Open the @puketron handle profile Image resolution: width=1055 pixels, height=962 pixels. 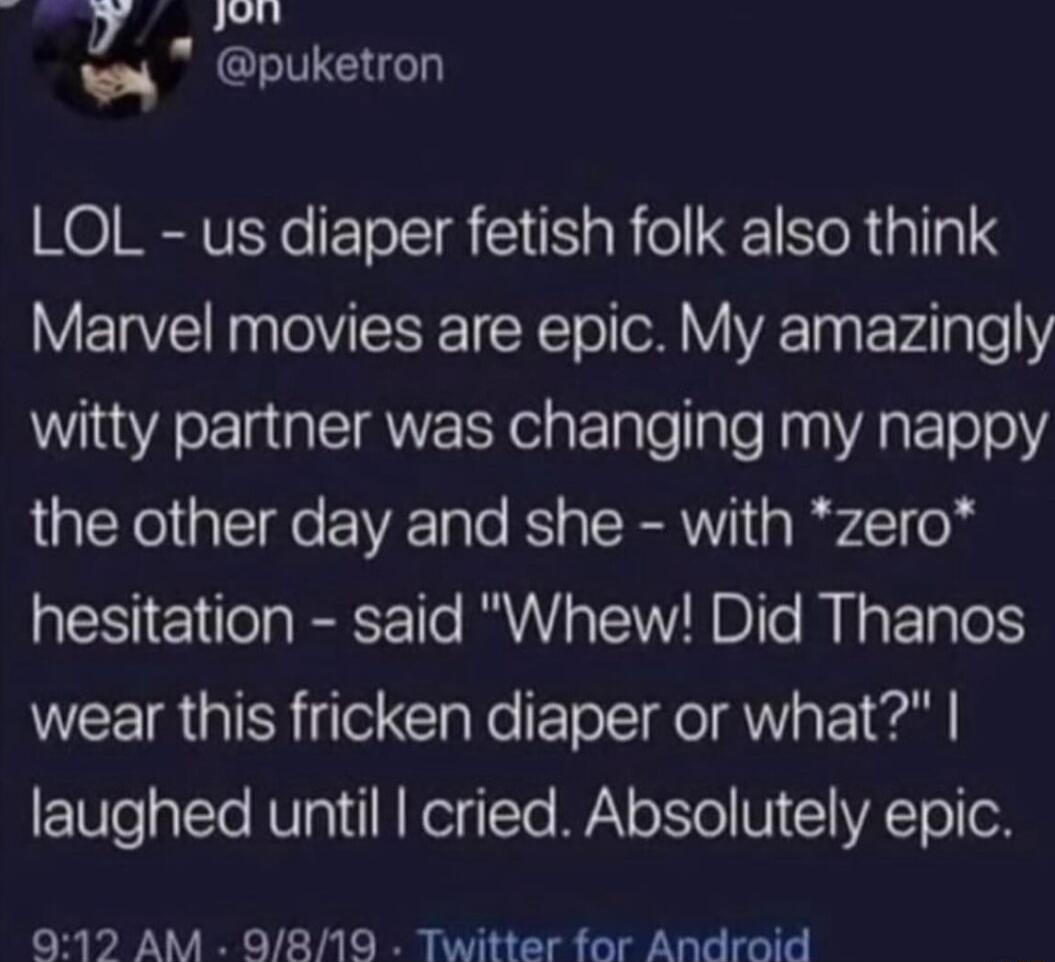[331, 65]
